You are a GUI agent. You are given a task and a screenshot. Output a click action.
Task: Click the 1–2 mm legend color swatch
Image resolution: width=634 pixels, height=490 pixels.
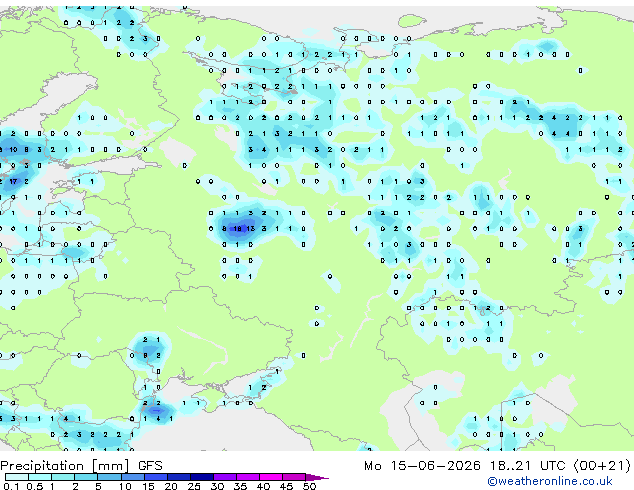(63, 477)
